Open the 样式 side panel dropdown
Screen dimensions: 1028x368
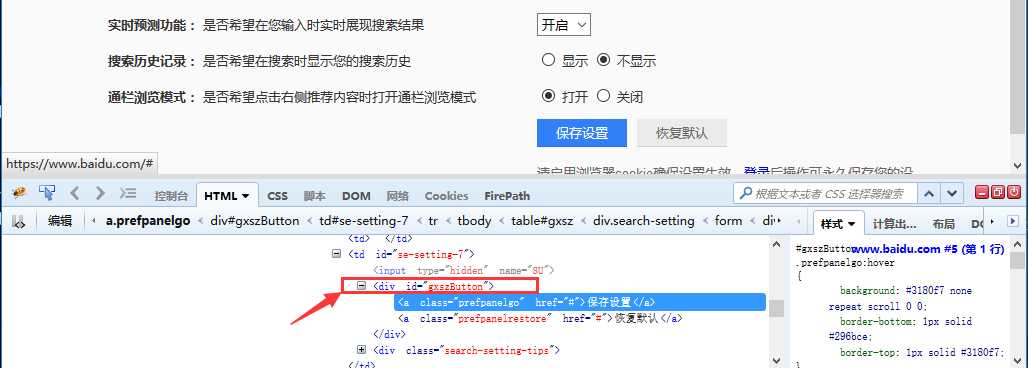[852, 224]
